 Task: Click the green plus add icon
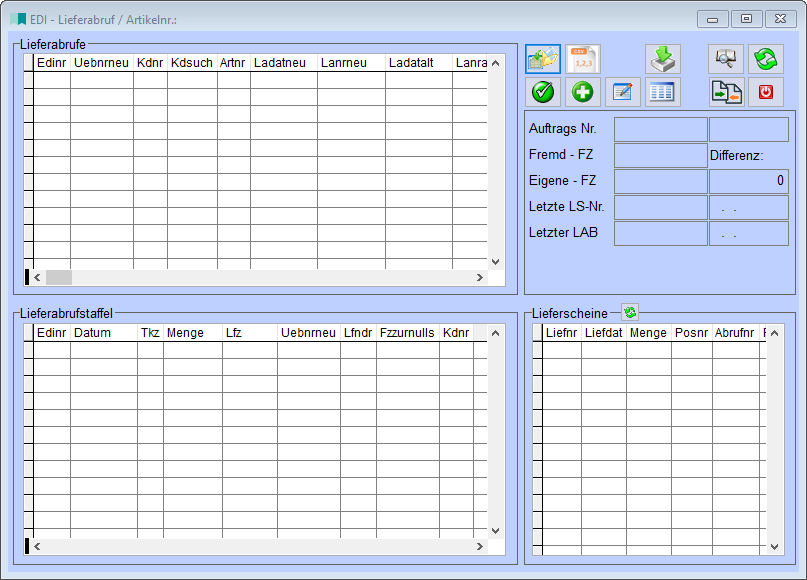click(582, 92)
